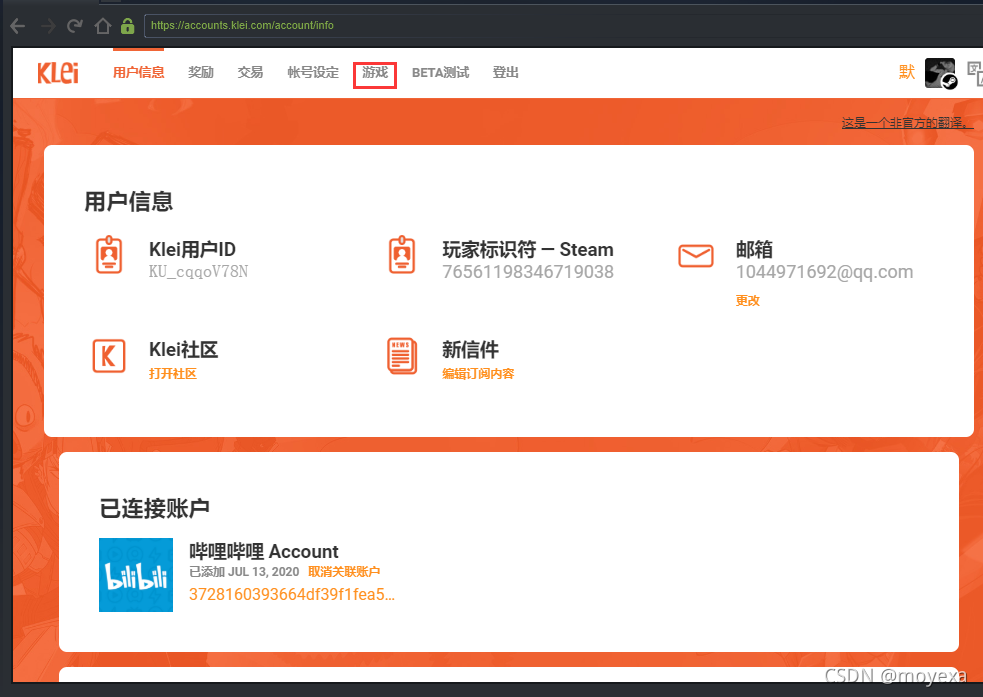Open the 帐号设定 tab

(x=313, y=73)
